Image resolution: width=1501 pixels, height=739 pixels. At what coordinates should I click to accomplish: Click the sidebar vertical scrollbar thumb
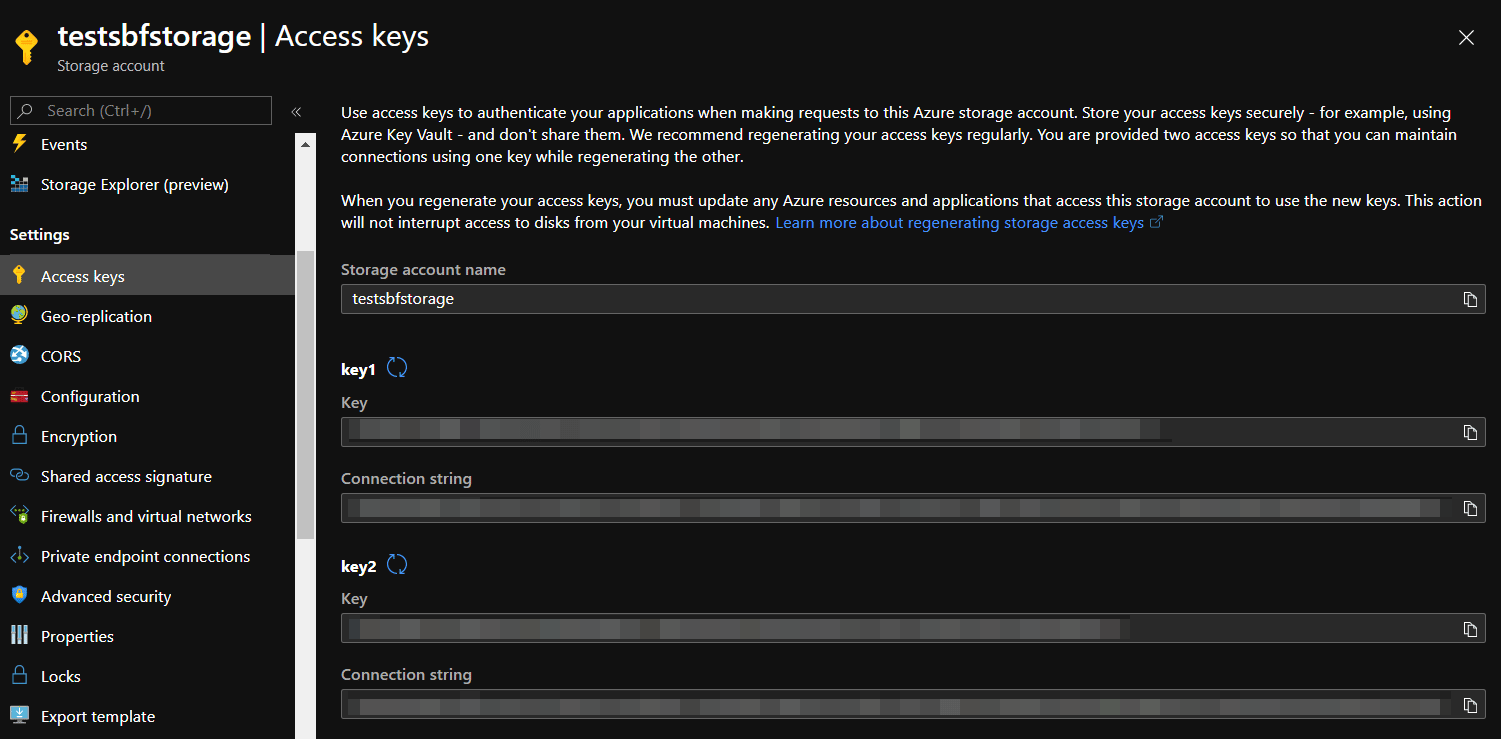click(x=306, y=395)
